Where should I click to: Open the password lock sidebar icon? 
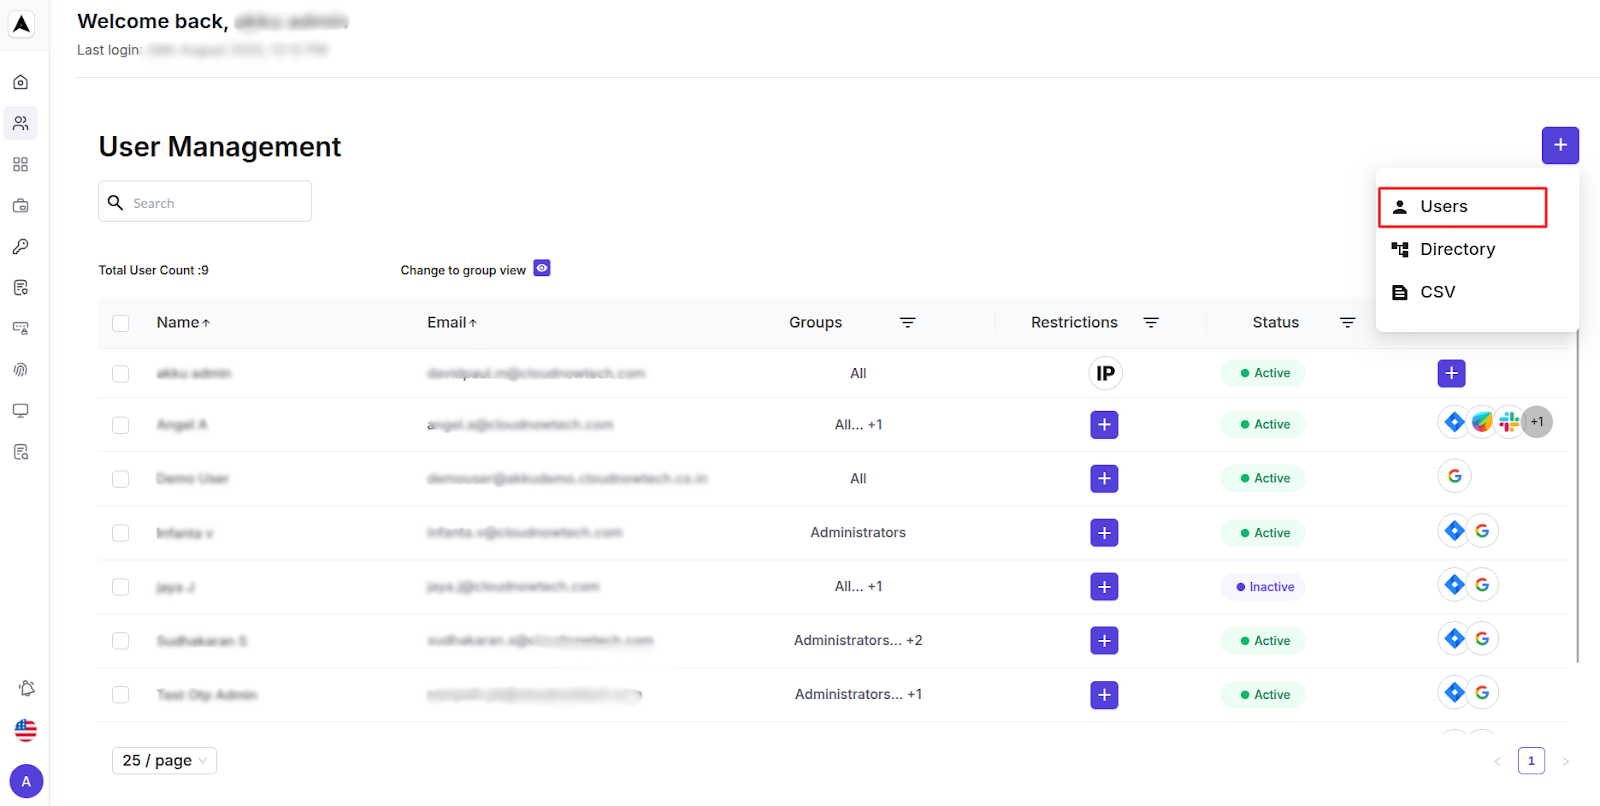[x=20, y=328]
